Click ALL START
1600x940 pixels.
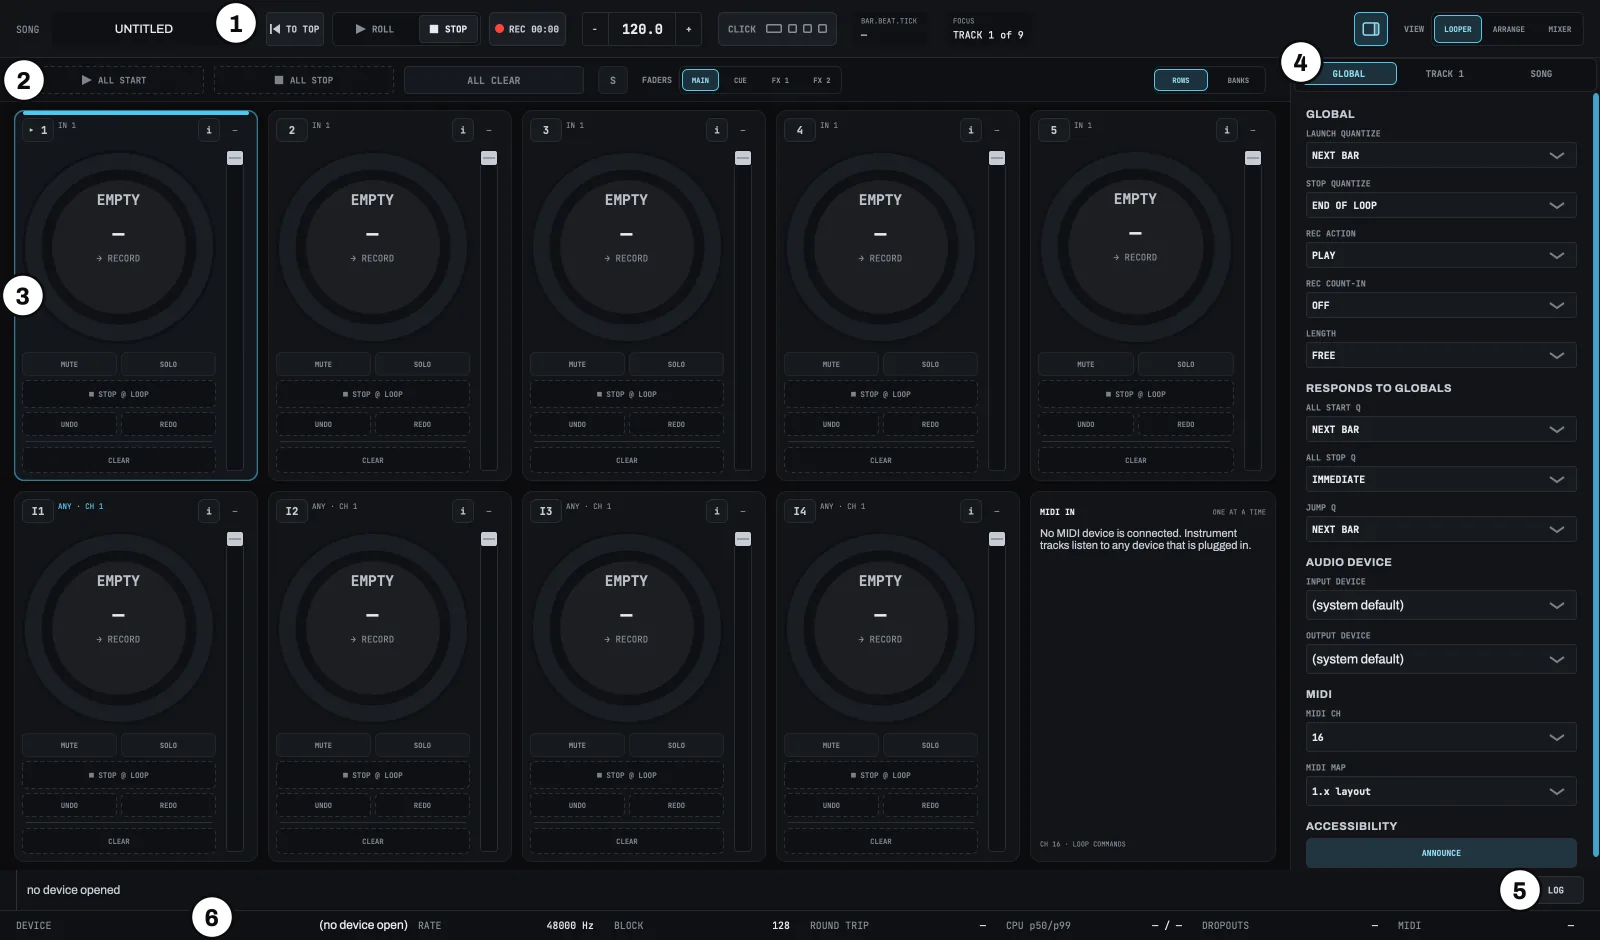click(114, 80)
